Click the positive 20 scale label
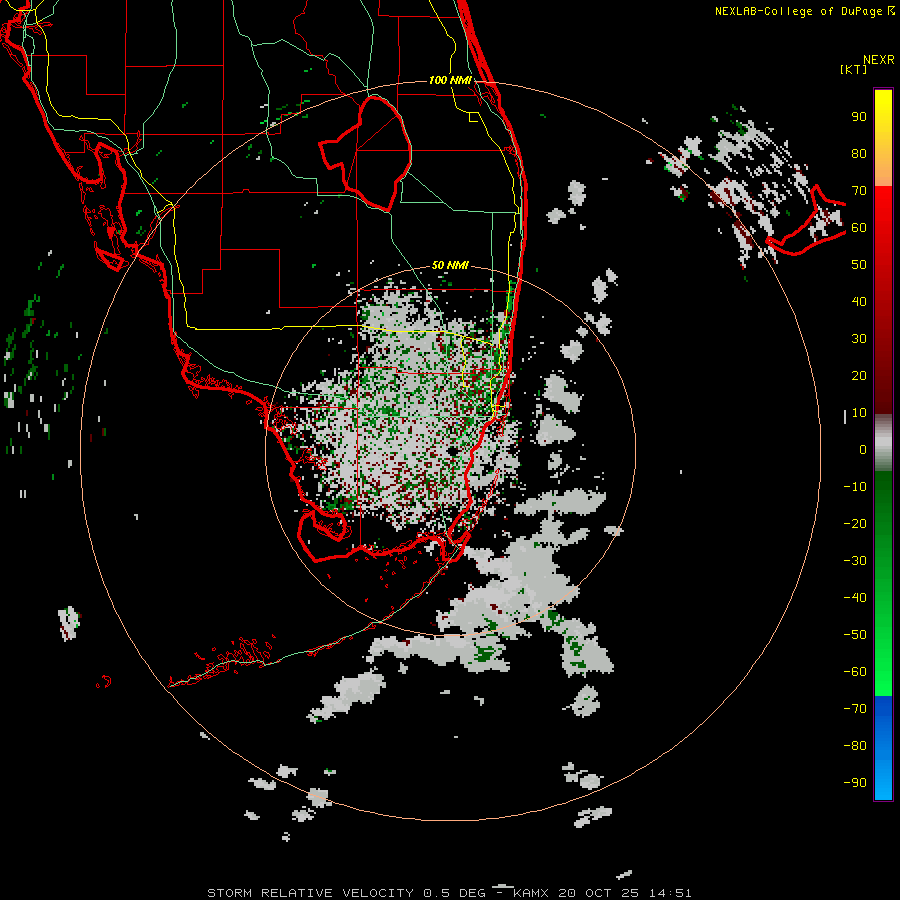 859,375
